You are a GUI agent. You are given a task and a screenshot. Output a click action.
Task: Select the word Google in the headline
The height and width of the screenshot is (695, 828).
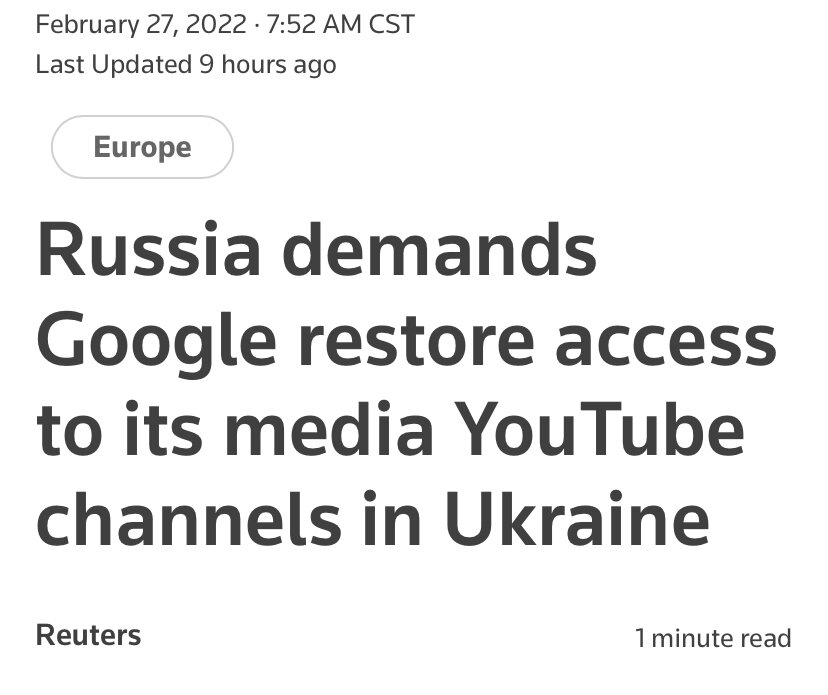[x=156, y=342]
